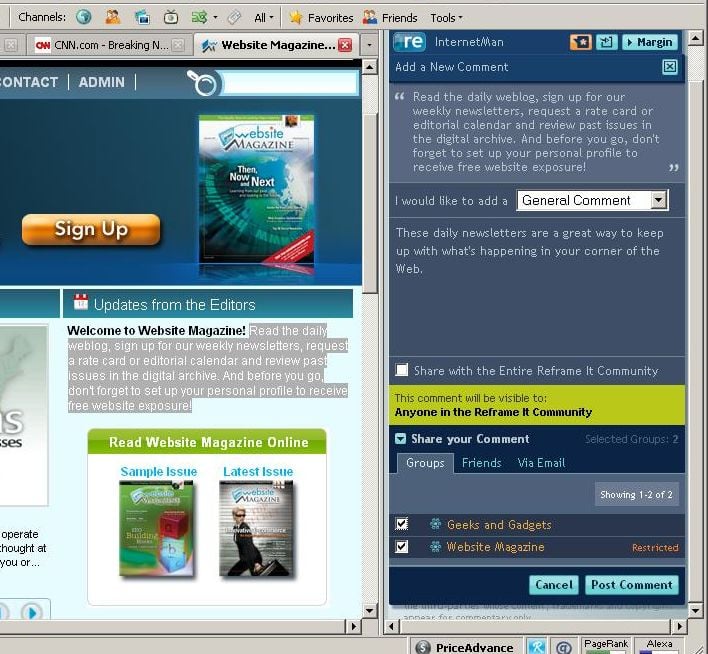Click the orange Sign Up button
Screen dimensions: 708x654
click(91, 229)
